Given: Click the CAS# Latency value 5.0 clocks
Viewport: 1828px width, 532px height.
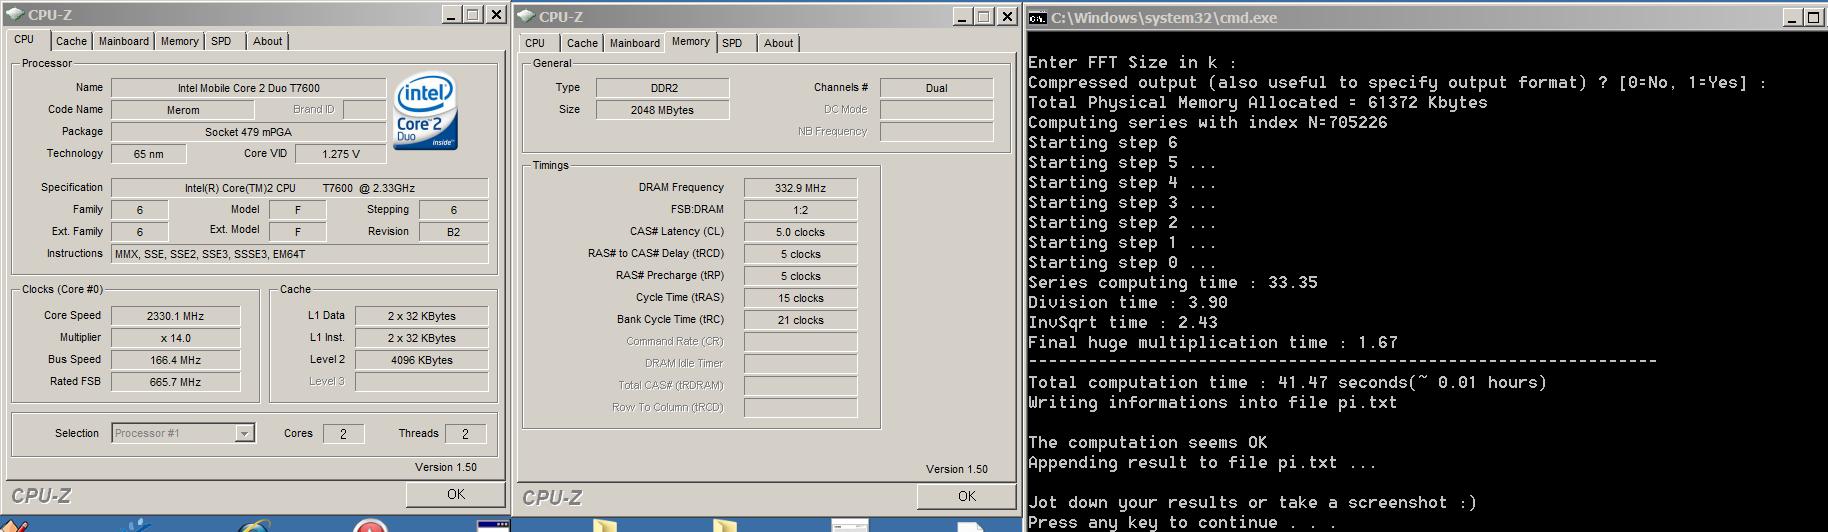Looking at the screenshot, I should tap(800, 232).
